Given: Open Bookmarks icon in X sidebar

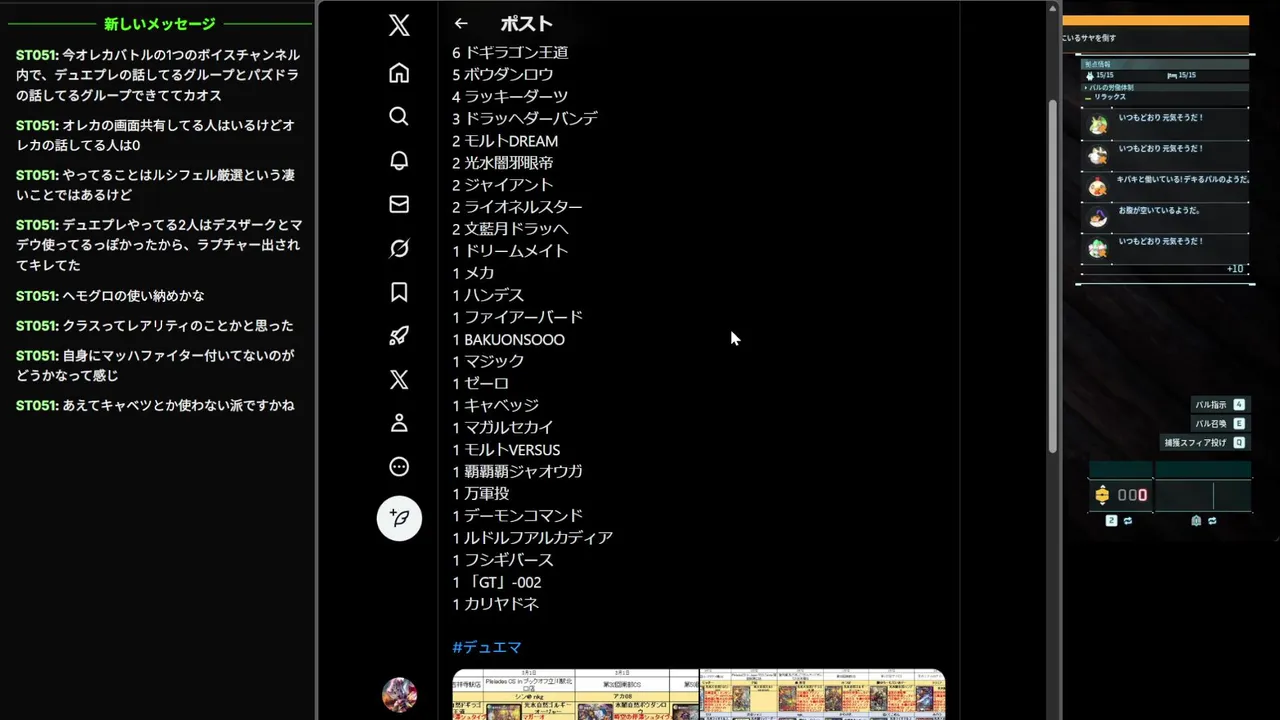Looking at the screenshot, I should point(399,292).
